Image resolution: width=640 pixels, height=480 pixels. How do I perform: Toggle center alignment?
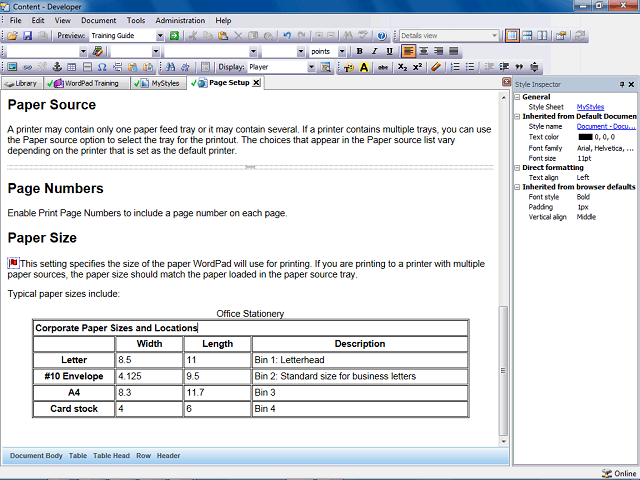coord(424,51)
